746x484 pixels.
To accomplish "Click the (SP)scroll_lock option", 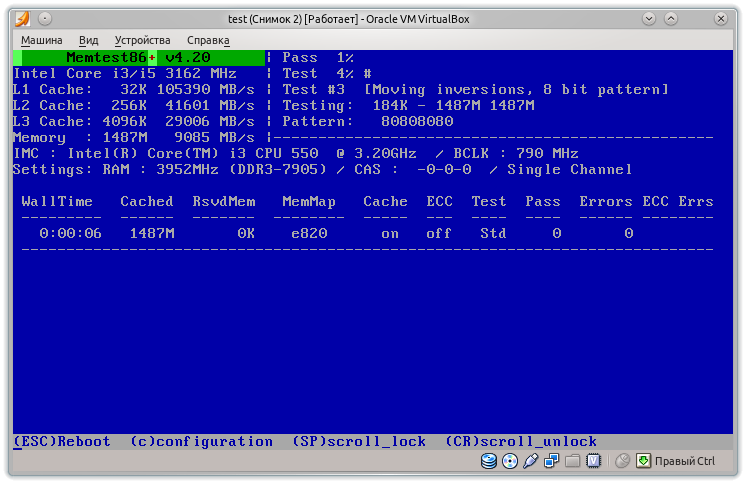I will click(x=359, y=442).
